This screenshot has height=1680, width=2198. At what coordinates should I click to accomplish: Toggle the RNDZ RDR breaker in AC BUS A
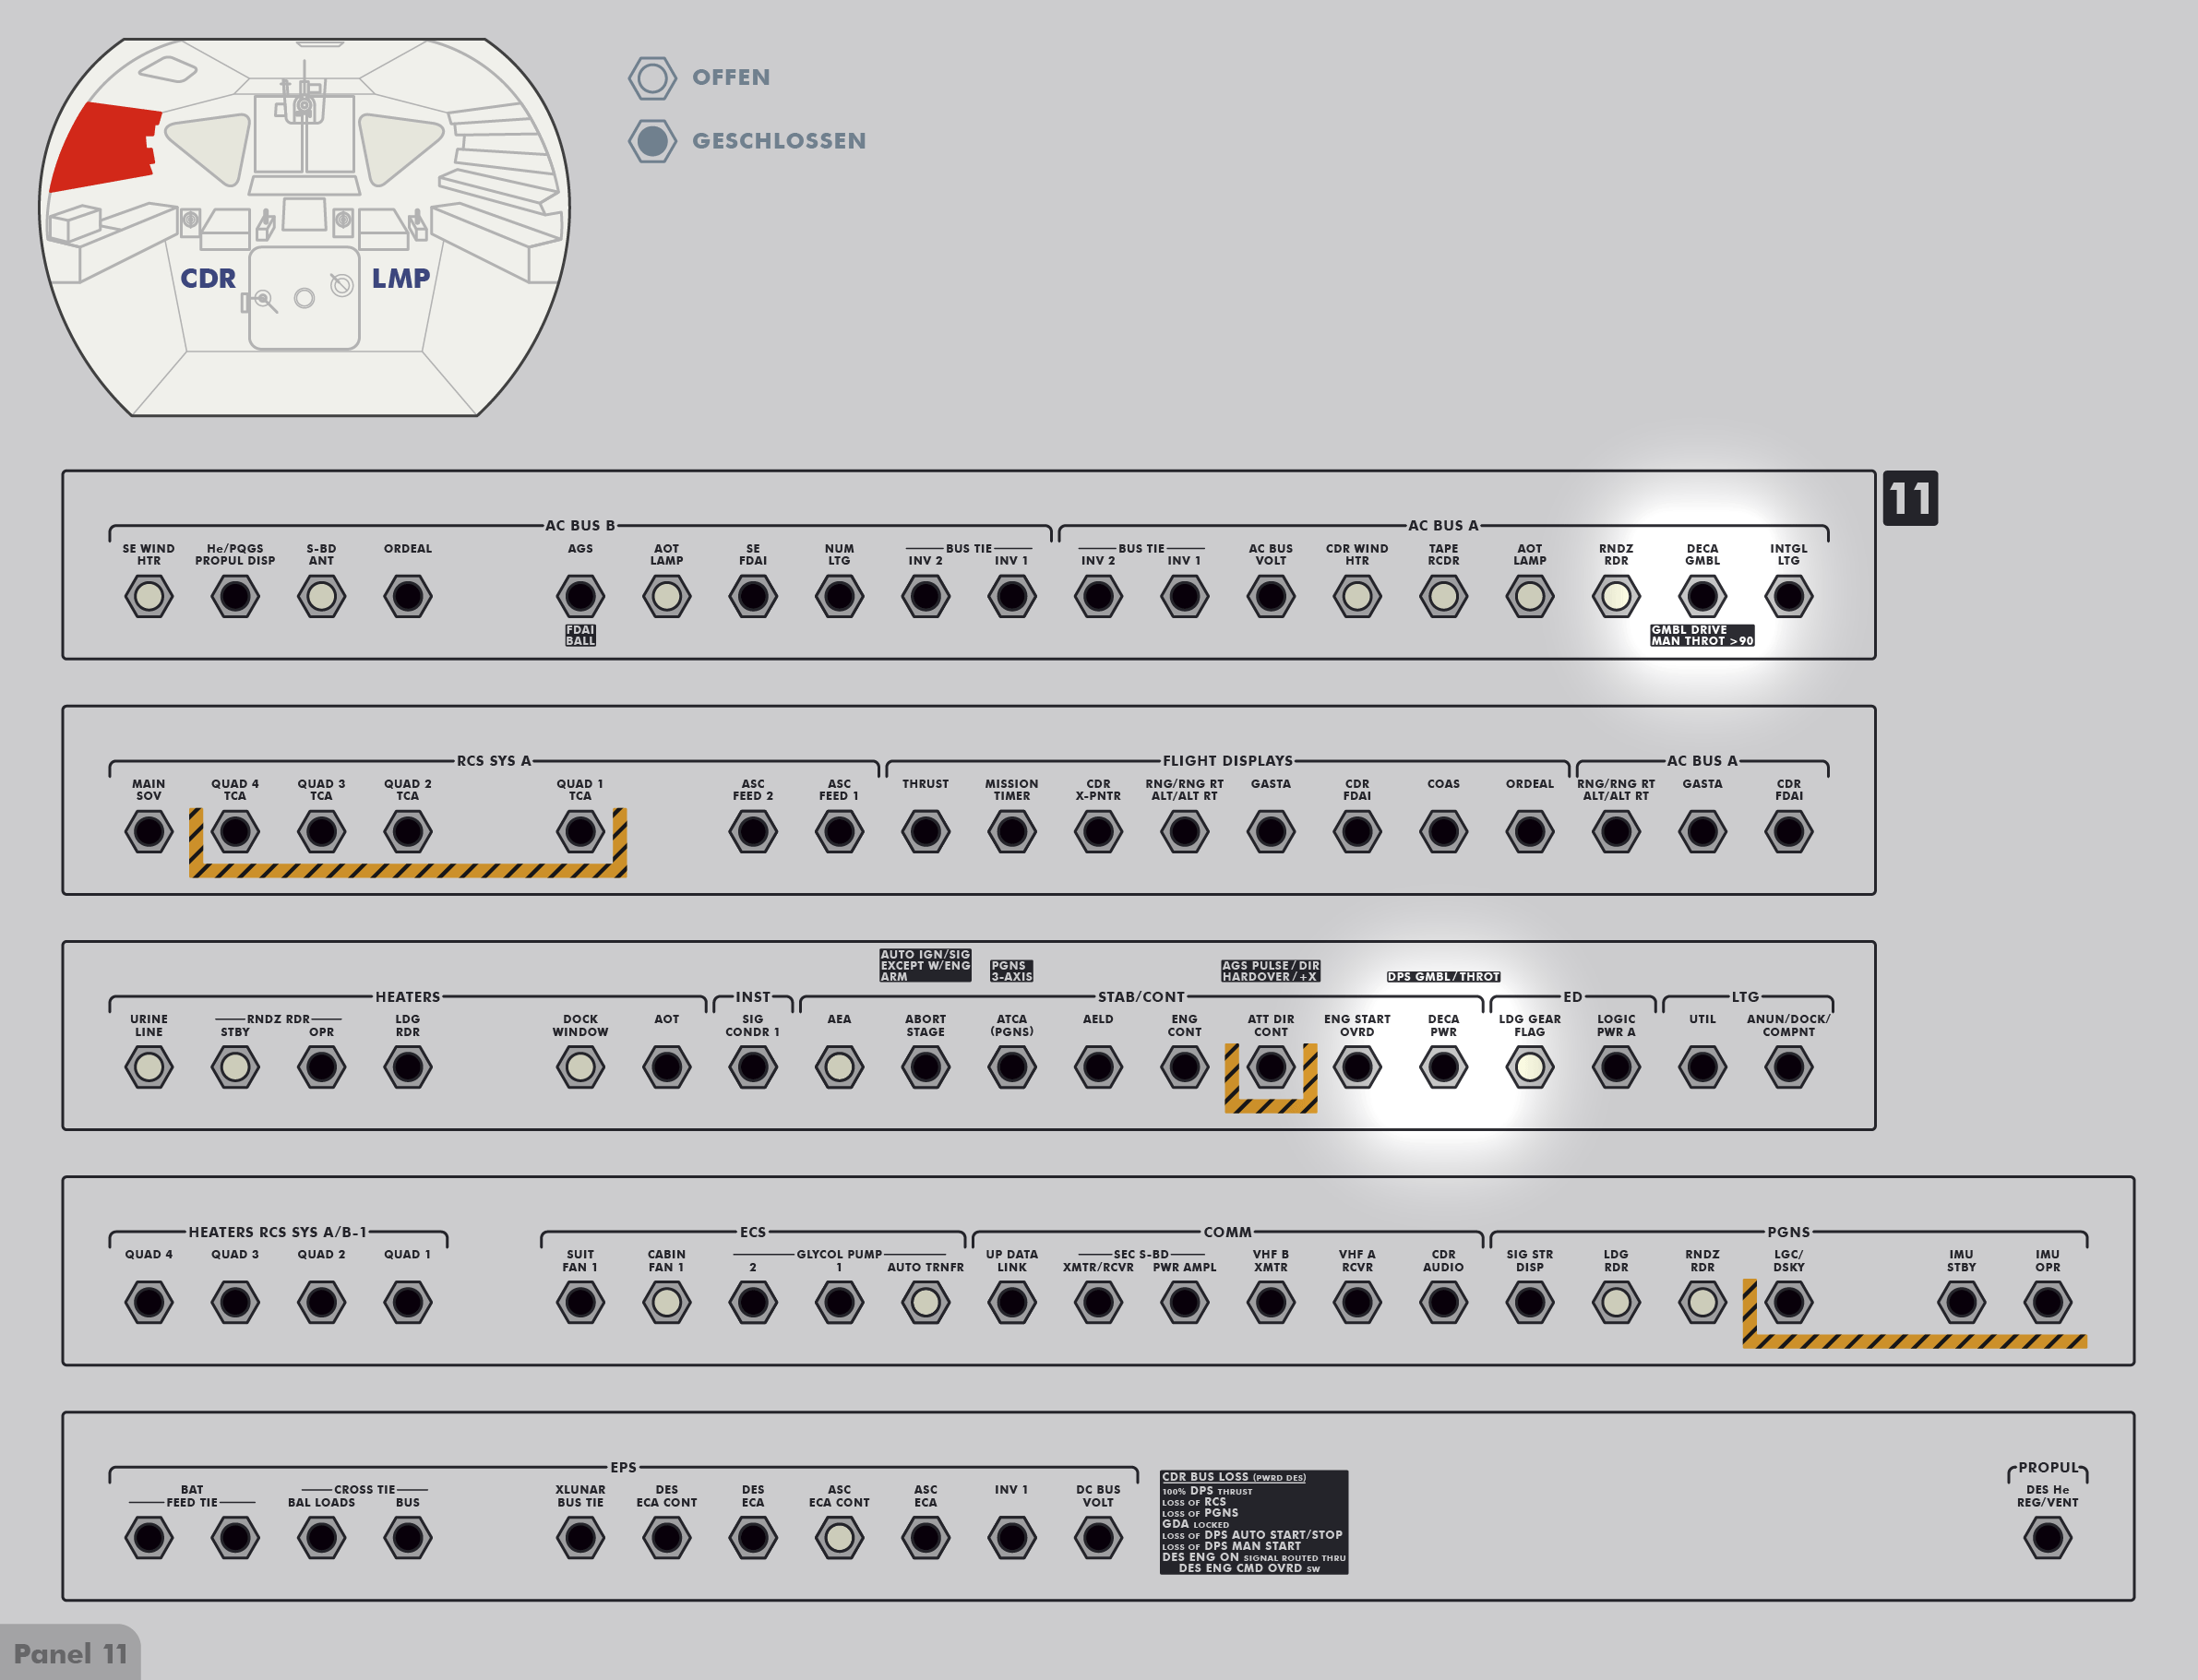(1615, 597)
